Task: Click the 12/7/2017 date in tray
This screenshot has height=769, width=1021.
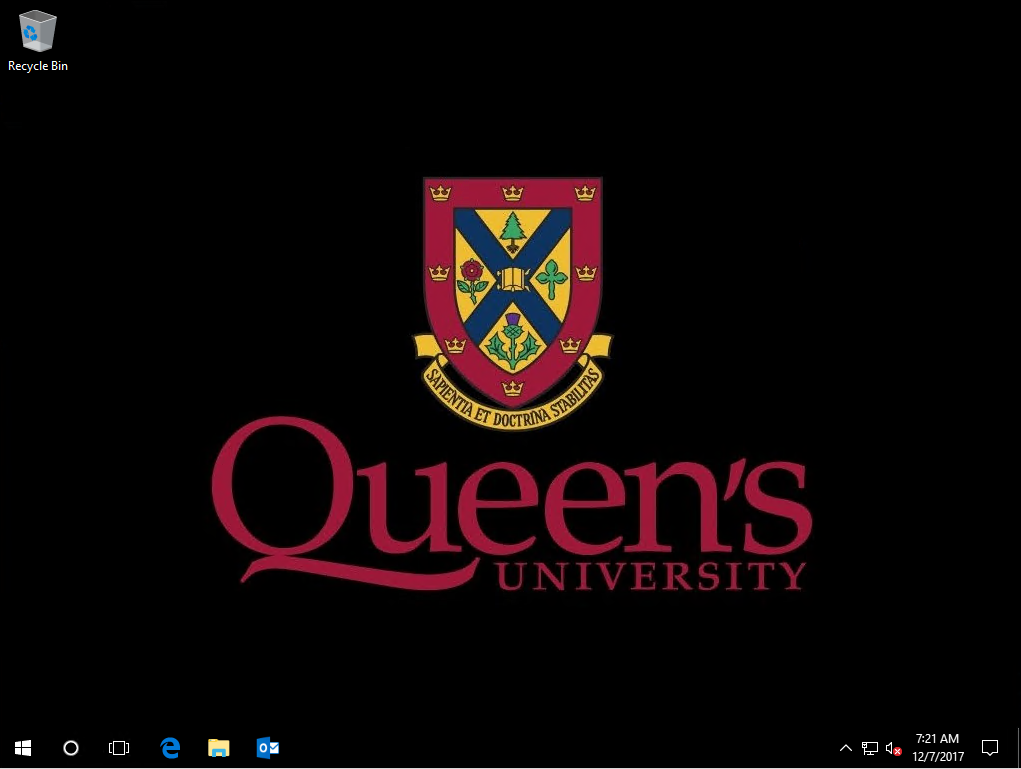Action: (x=937, y=757)
